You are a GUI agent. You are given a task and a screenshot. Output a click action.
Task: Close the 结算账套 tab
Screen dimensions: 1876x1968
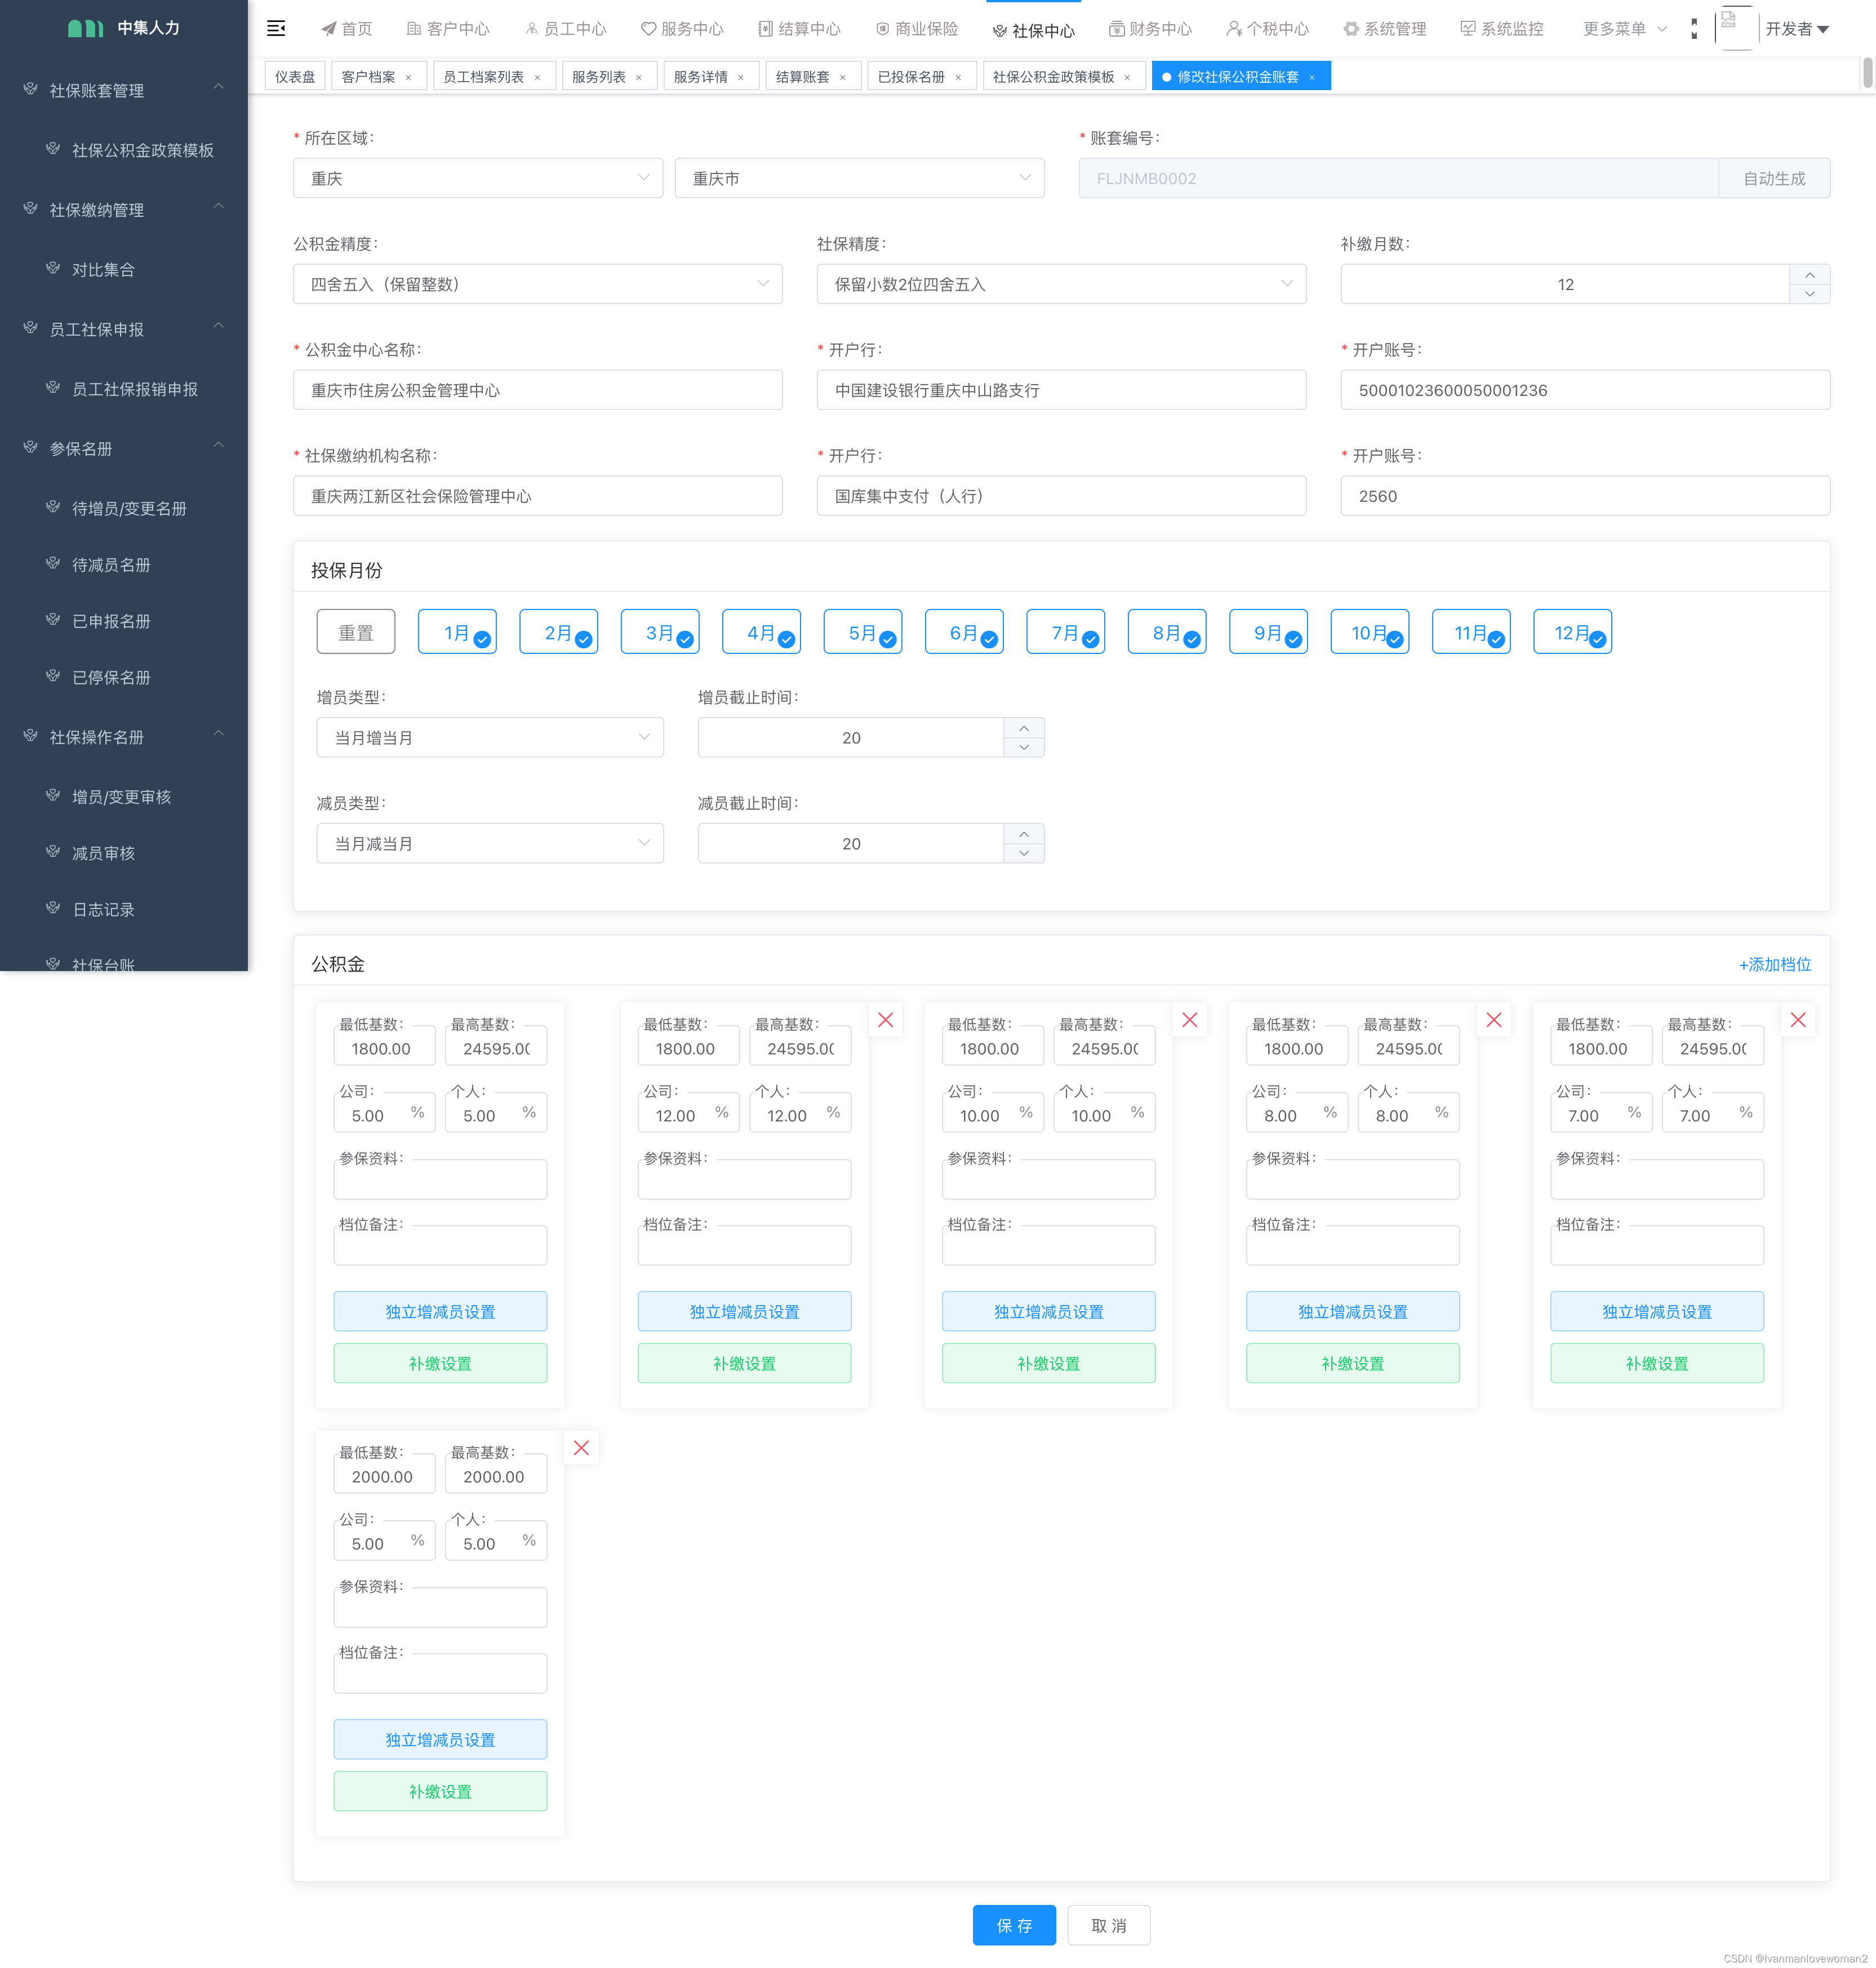[x=843, y=77]
